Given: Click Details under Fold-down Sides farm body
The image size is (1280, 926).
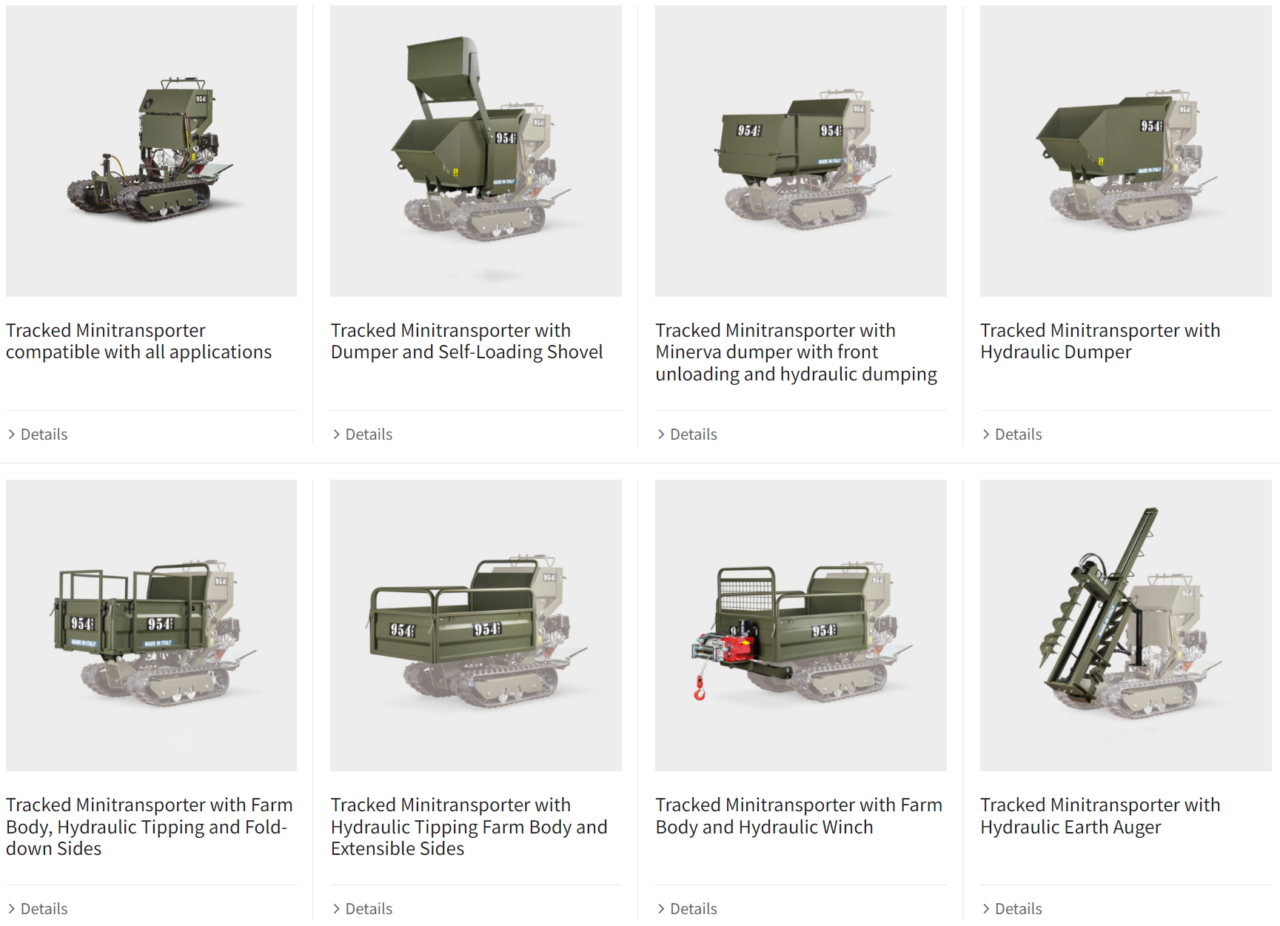Looking at the screenshot, I should 37,908.
